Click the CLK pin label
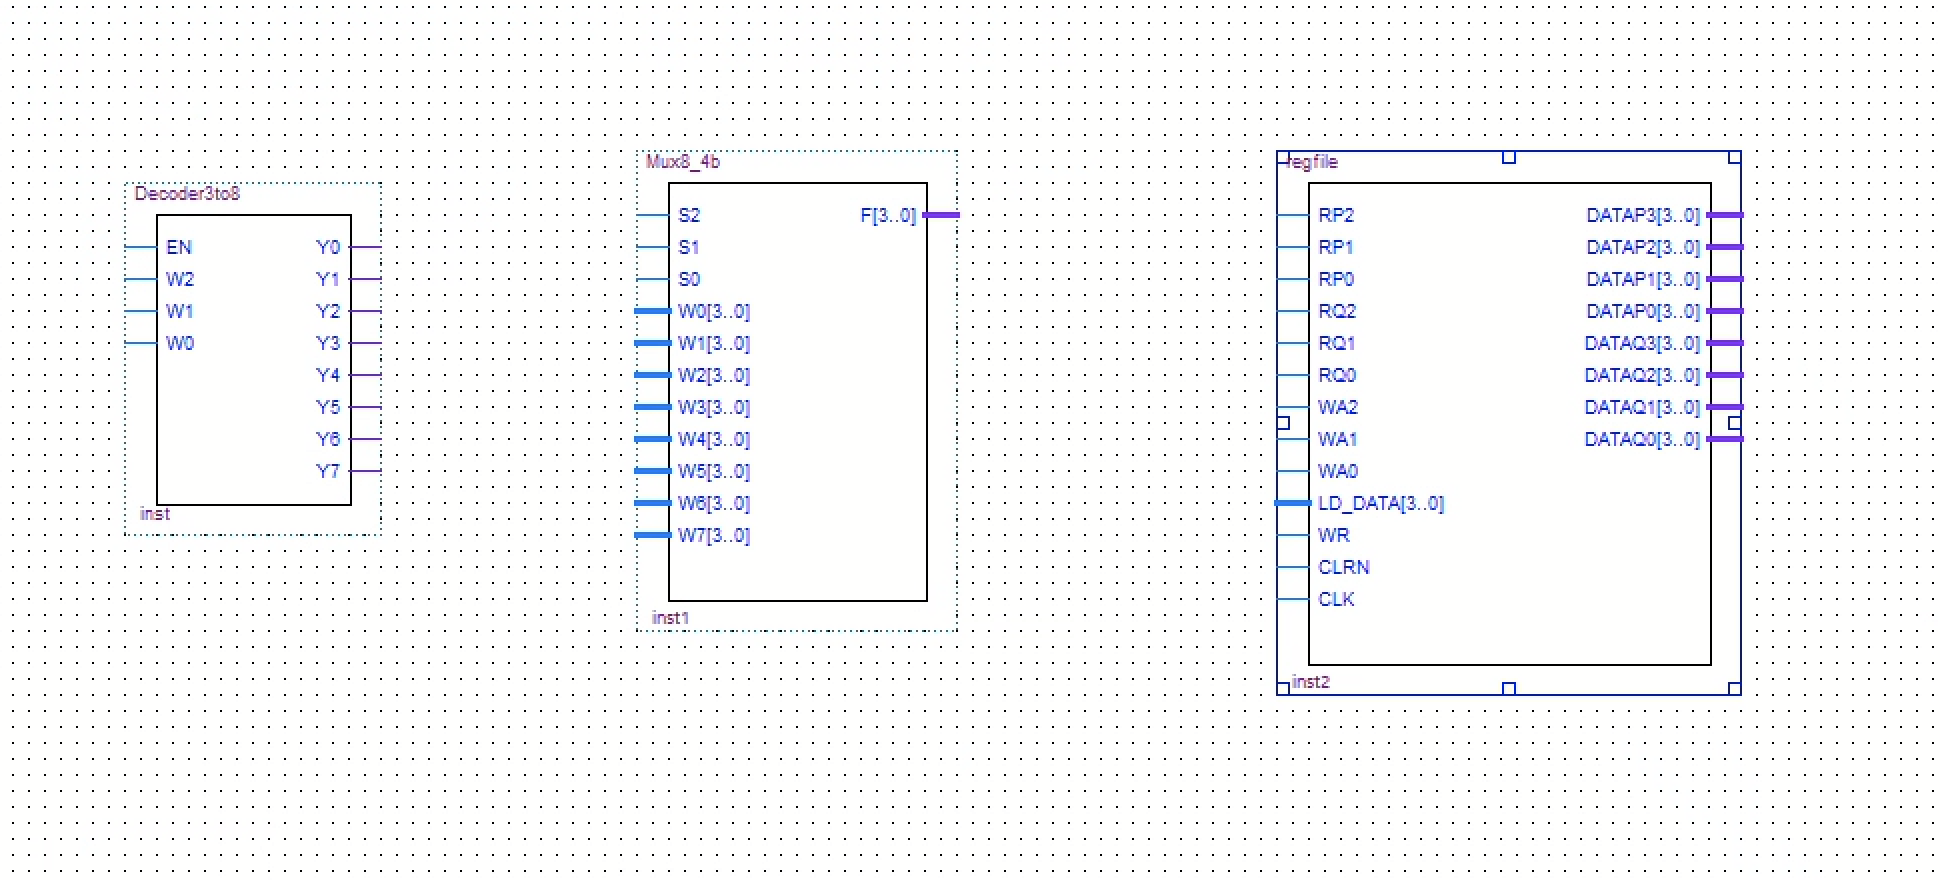Viewport: 1940px width, 880px height. coord(1336,599)
